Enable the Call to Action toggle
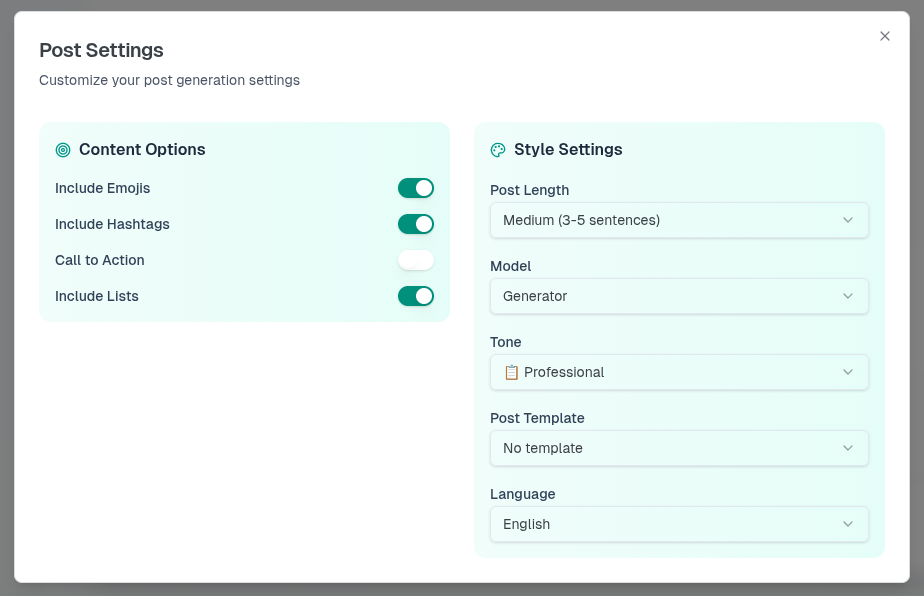The image size is (924, 596). 416,260
